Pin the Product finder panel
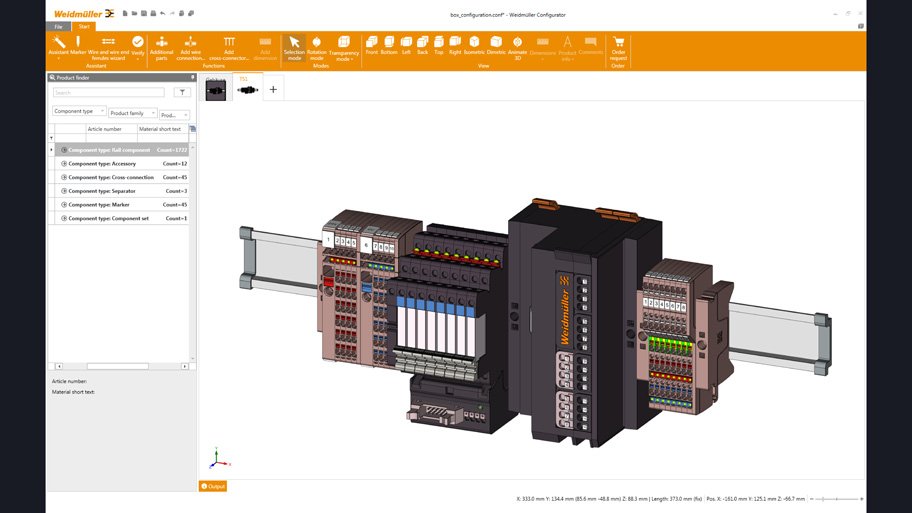This screenshot has width=912, height=513. tap(193, 77)
